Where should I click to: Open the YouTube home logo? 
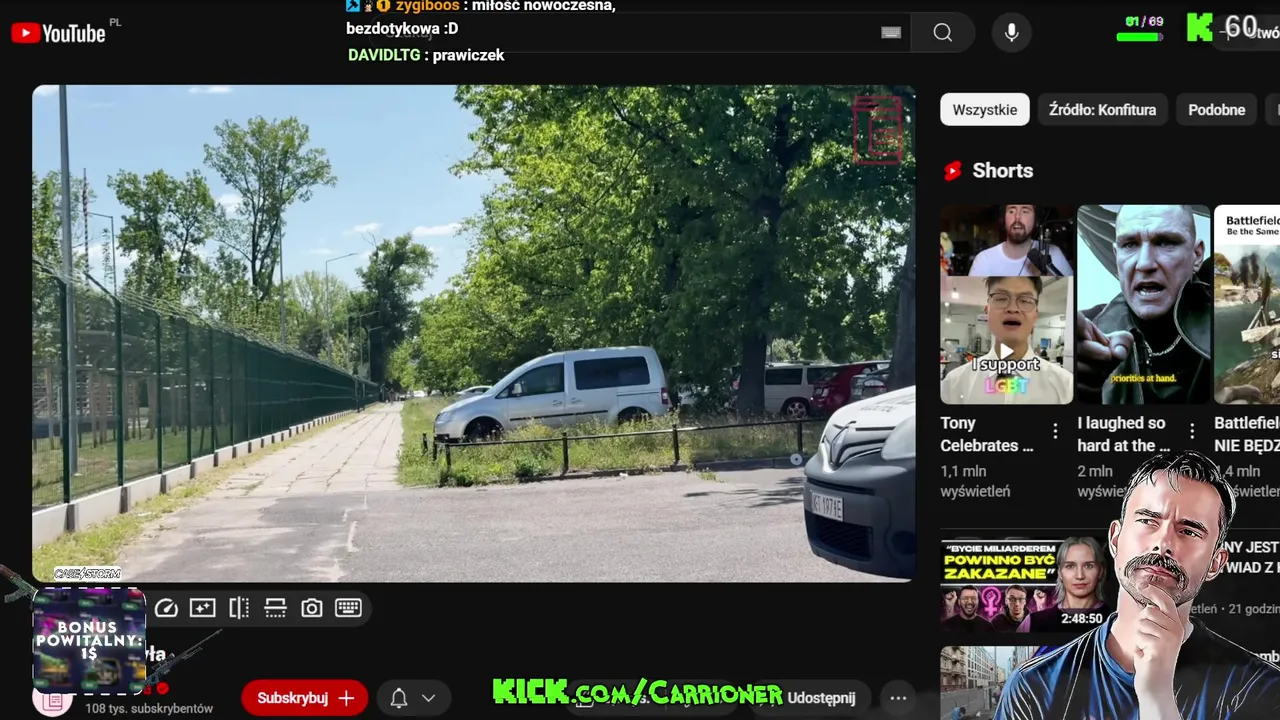[58, 33]
